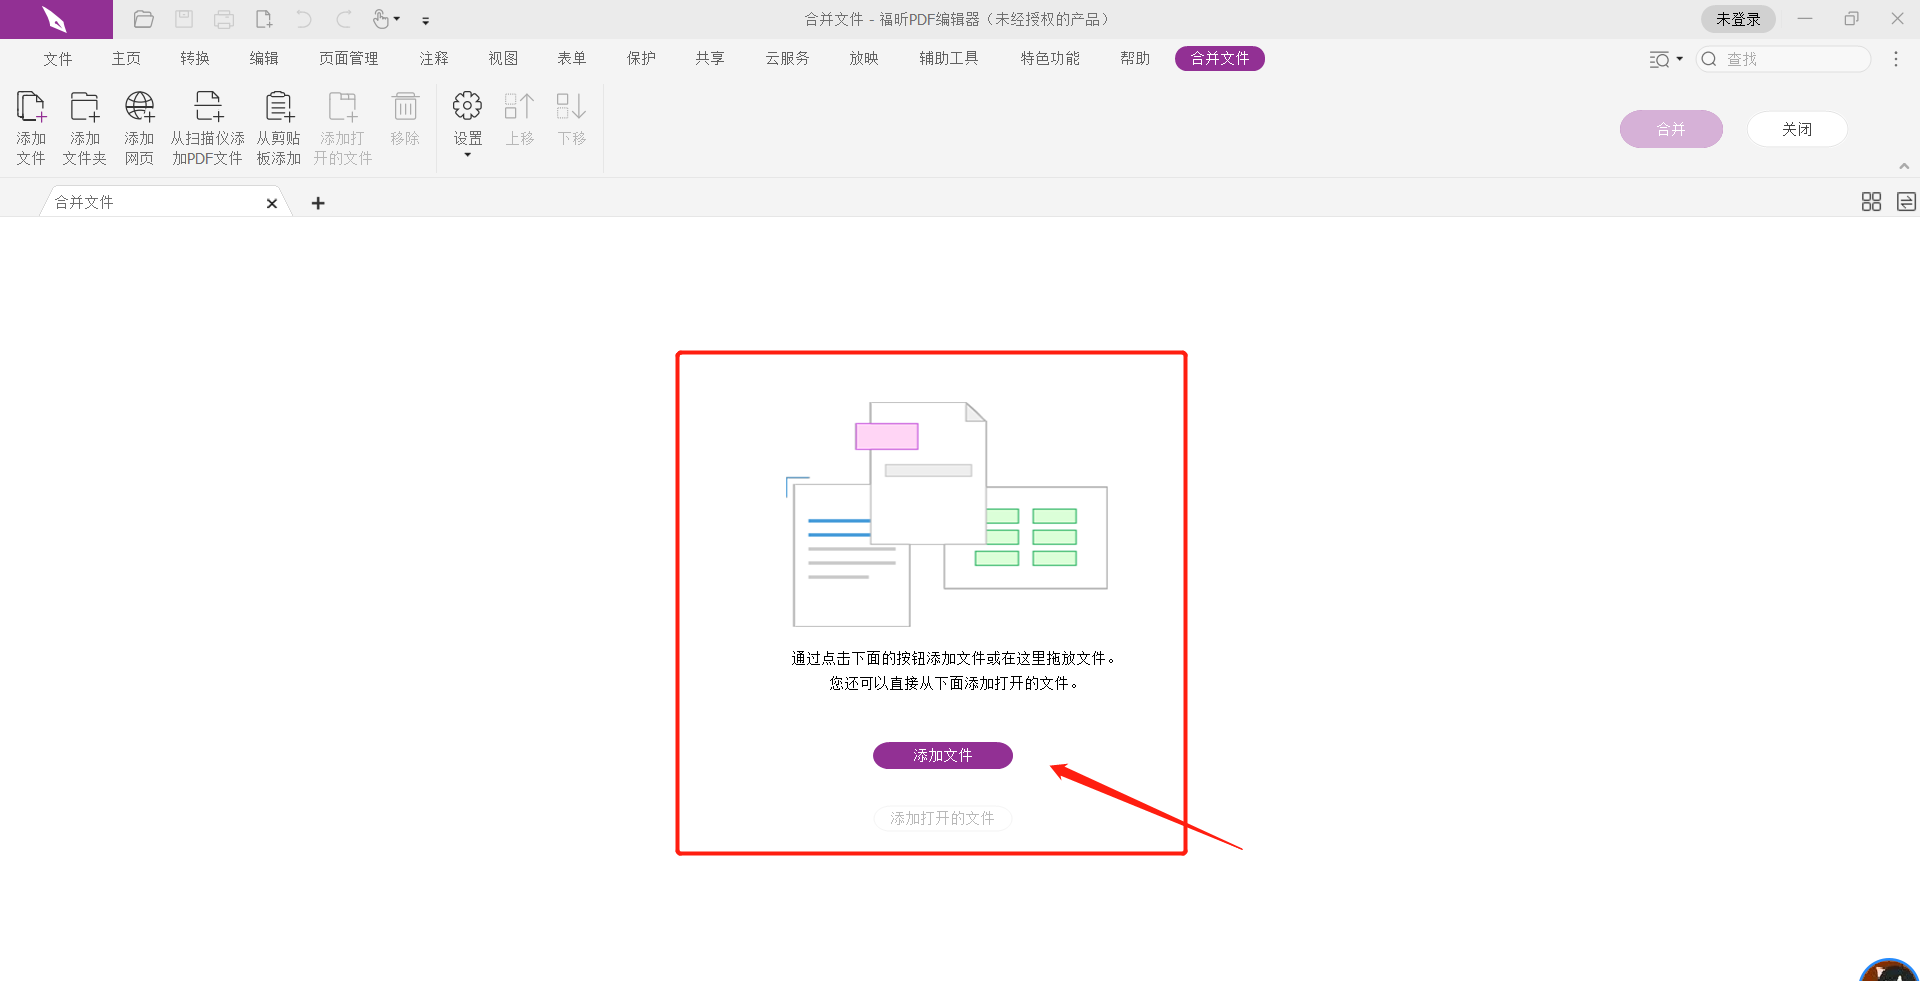Expand the 设置 dropdown arrow

click(x=467, y=156)
